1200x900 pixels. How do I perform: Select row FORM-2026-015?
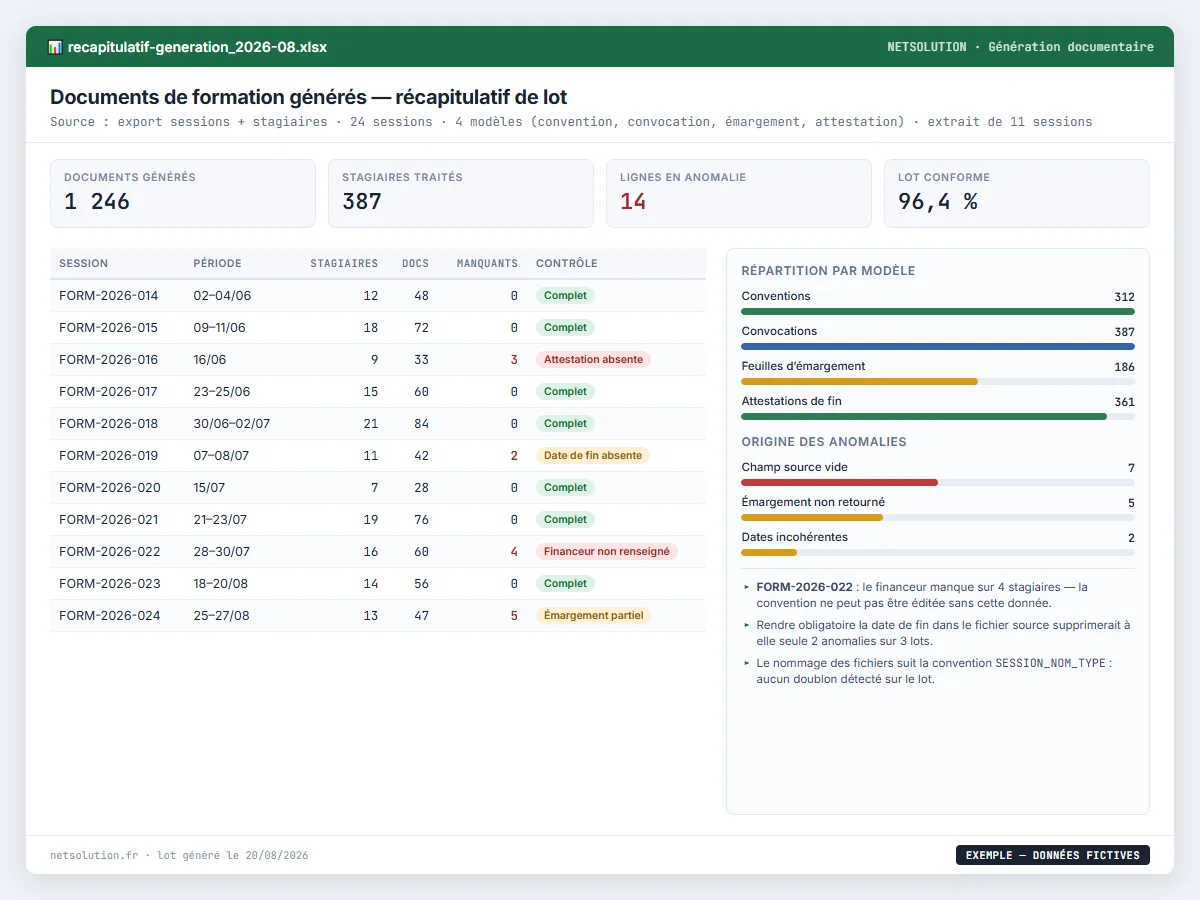(x=378, y=328)
